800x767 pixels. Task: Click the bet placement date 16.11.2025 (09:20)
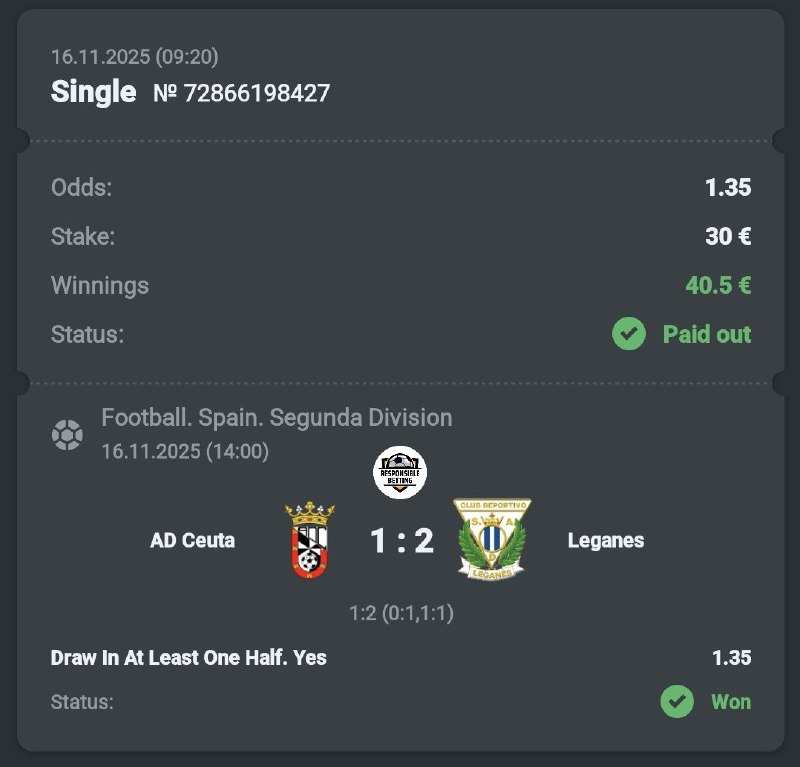[x=135, y=58]
